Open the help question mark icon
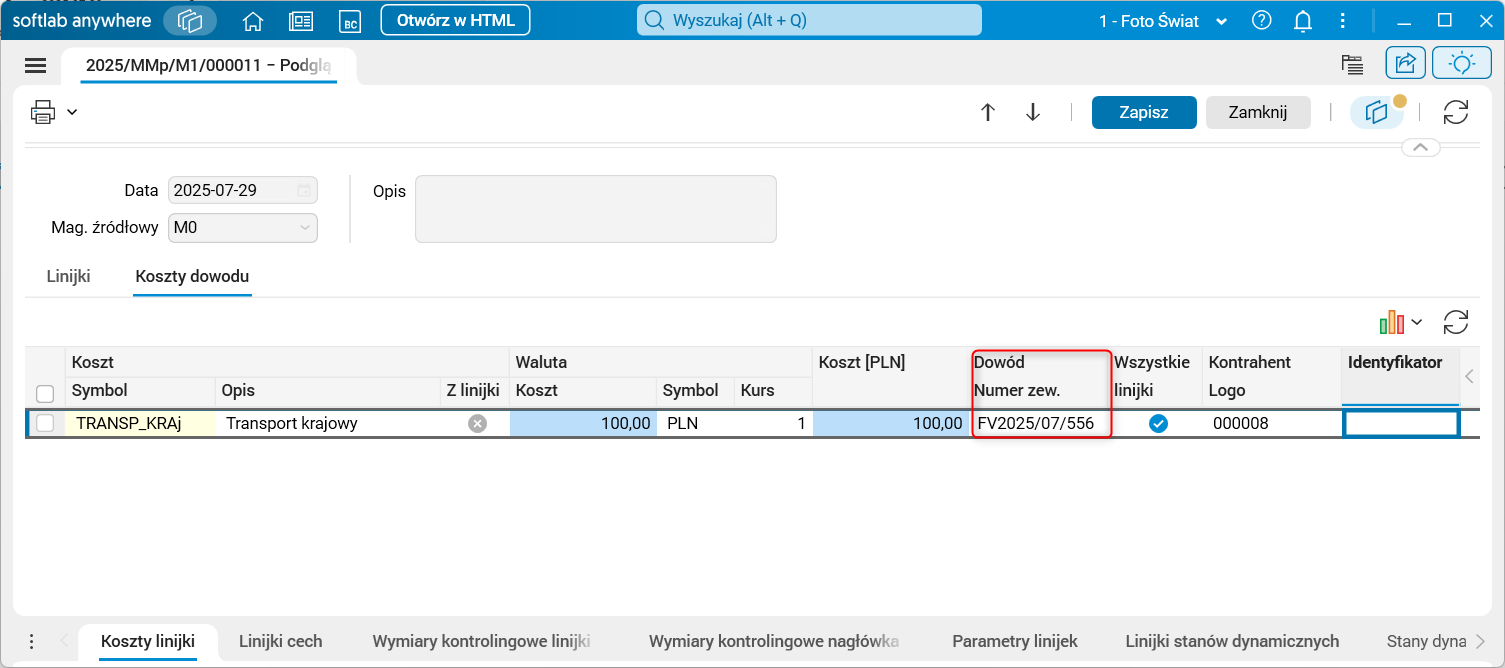Viewport: 1505px width, 668px height. coord(1262,20)
